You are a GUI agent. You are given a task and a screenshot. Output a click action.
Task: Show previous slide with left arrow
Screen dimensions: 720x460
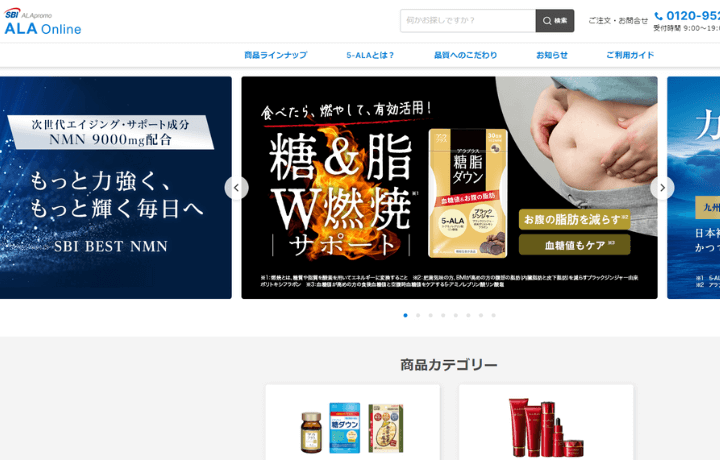click(x=236, y=188)
